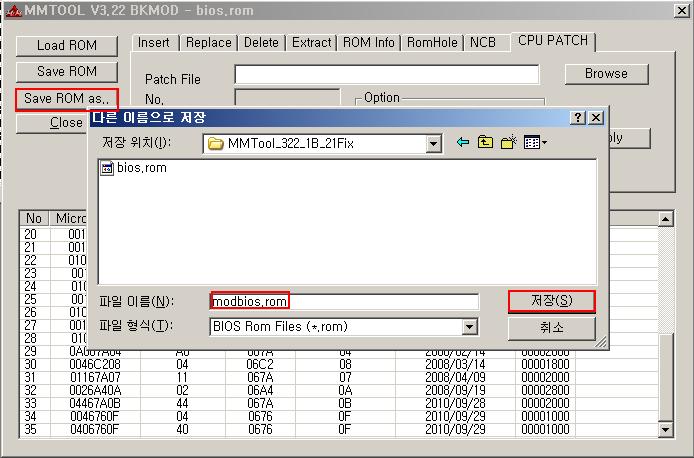This screenshot has height=458, width=694.
Task: Click the 저장(S) save button
Action: (551, 301)
